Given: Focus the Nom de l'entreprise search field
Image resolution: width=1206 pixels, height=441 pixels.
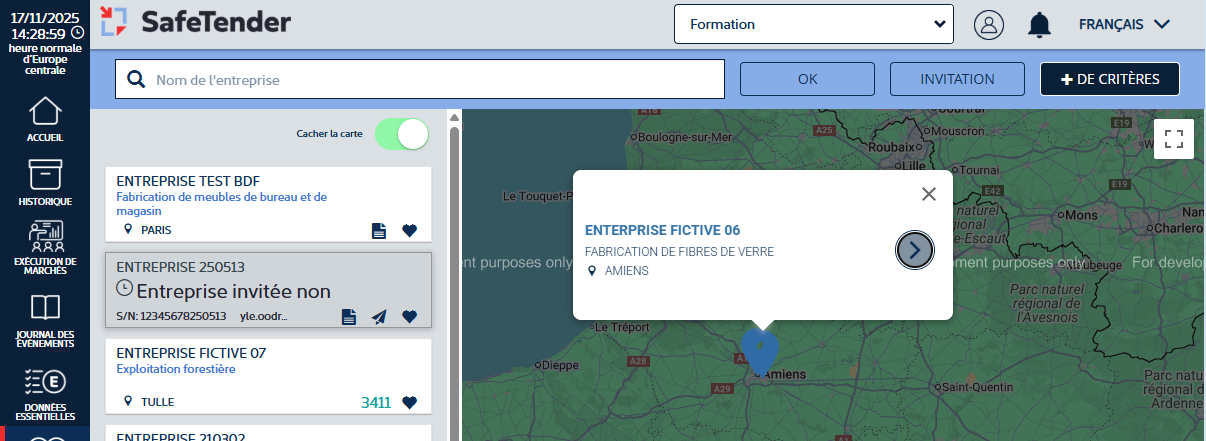Looking at the screenshot, I should (x=420, y=80).
